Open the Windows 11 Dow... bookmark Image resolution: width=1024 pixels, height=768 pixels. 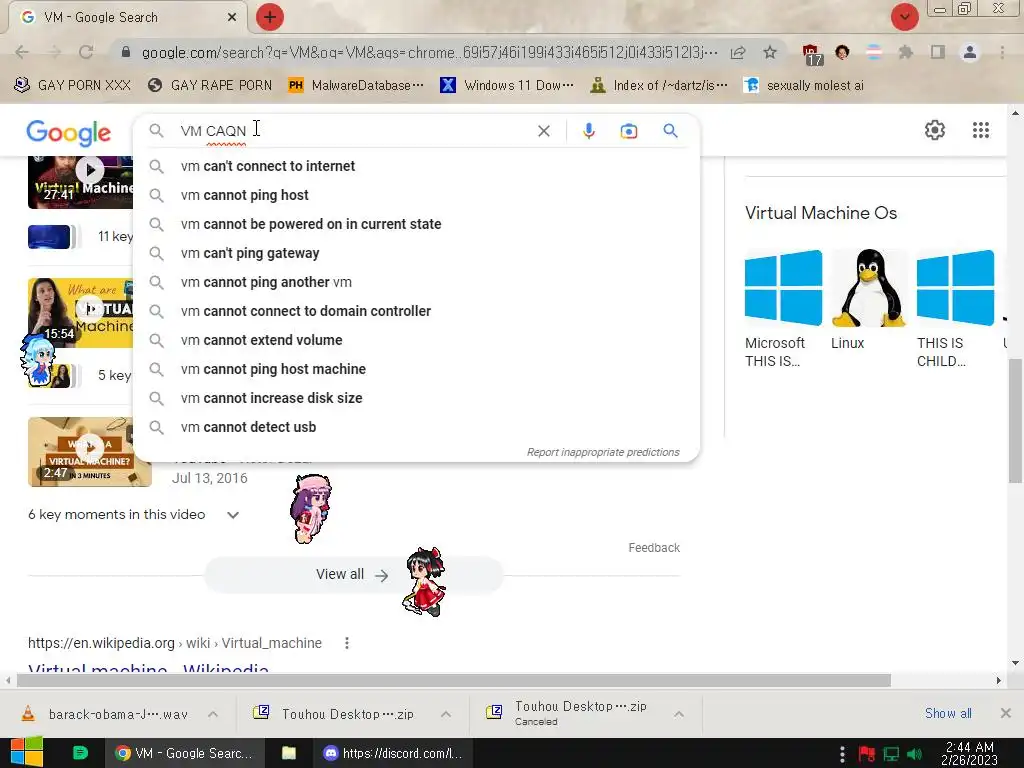507,86
